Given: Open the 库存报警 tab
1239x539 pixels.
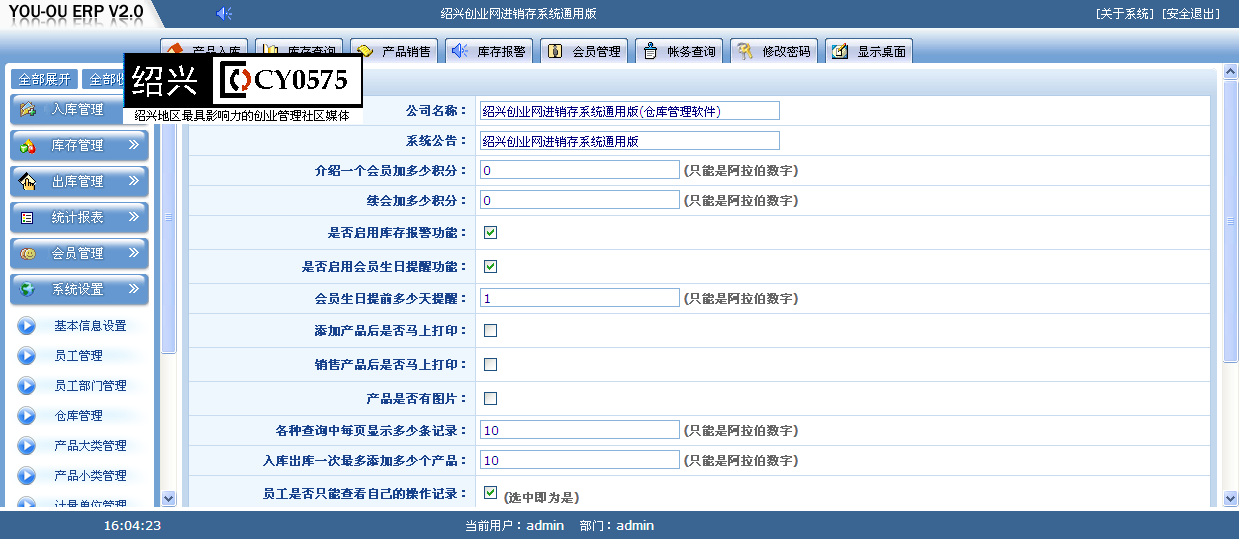Looking at the screenshot, I should [x=490, y=51].
